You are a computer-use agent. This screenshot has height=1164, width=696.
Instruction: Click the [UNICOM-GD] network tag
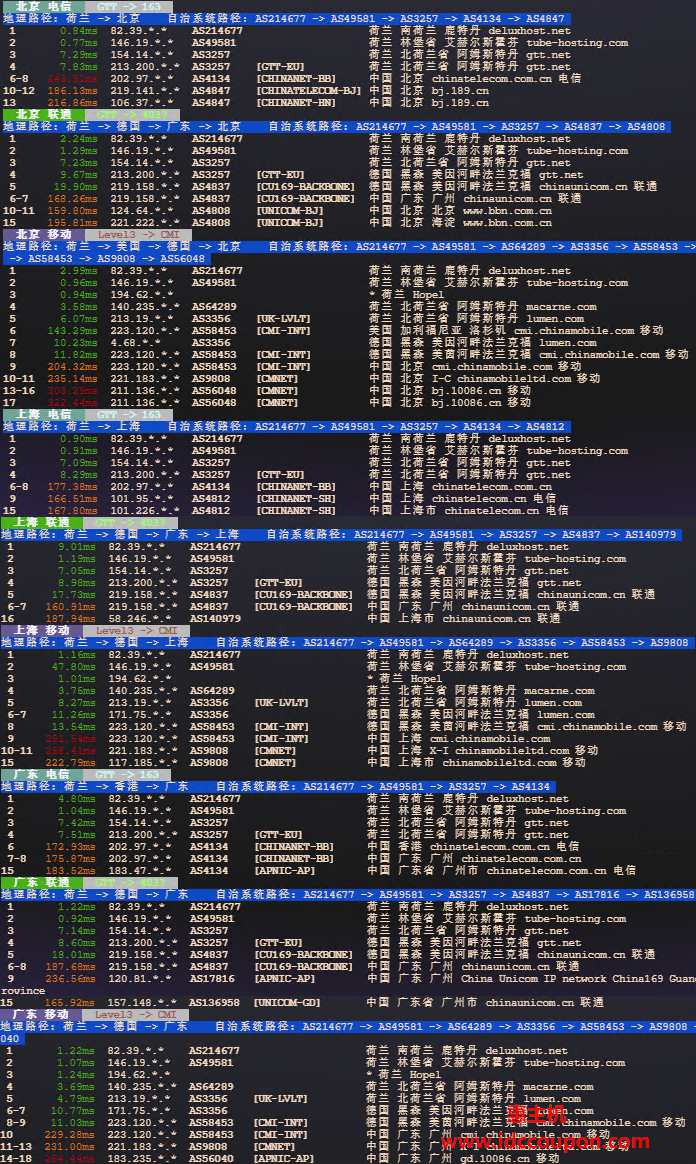[x=288, y=1002]
